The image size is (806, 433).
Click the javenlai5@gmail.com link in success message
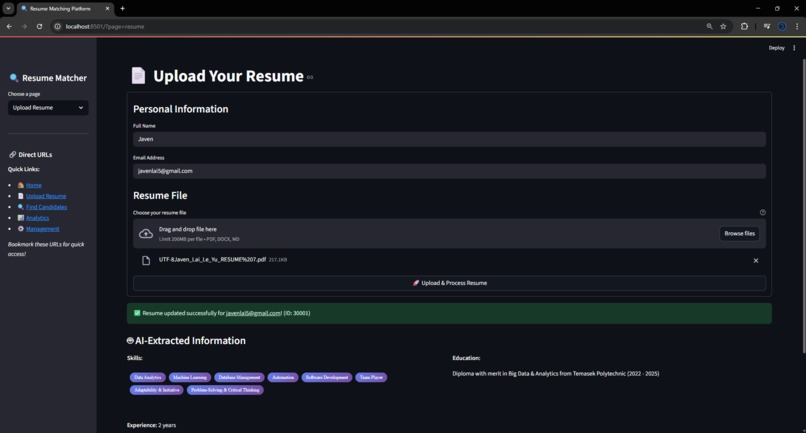point(253,313)
